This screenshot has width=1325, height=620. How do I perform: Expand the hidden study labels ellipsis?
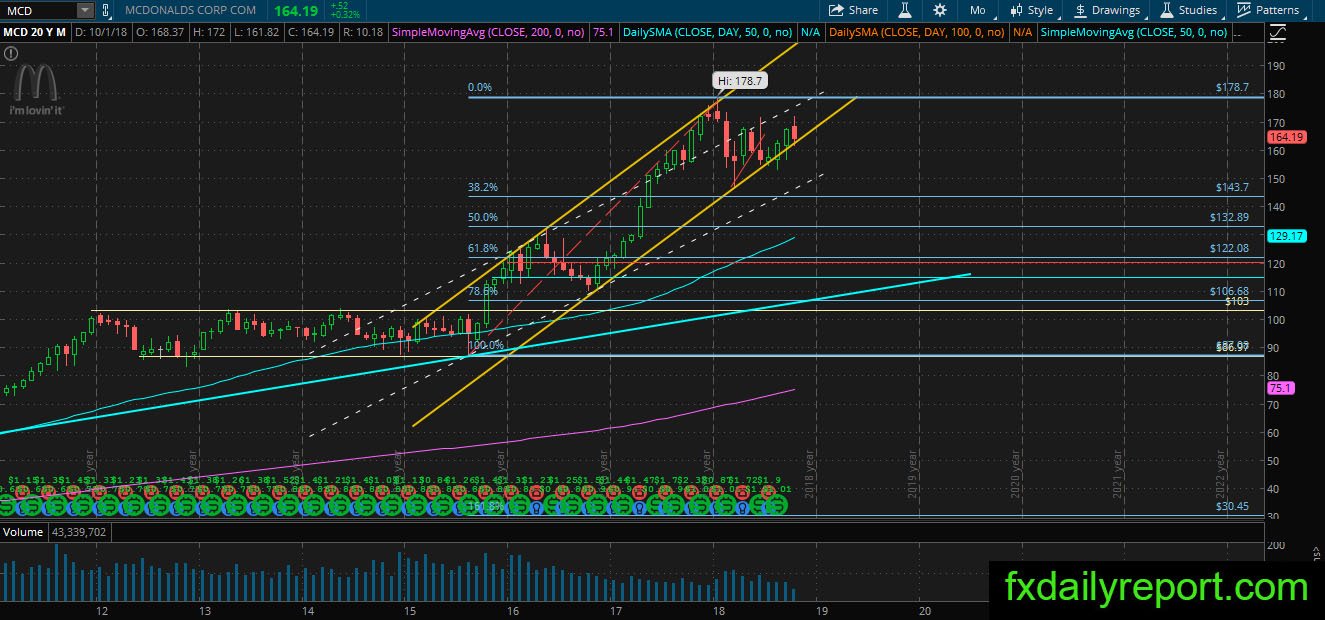(x=1238, y=32)
